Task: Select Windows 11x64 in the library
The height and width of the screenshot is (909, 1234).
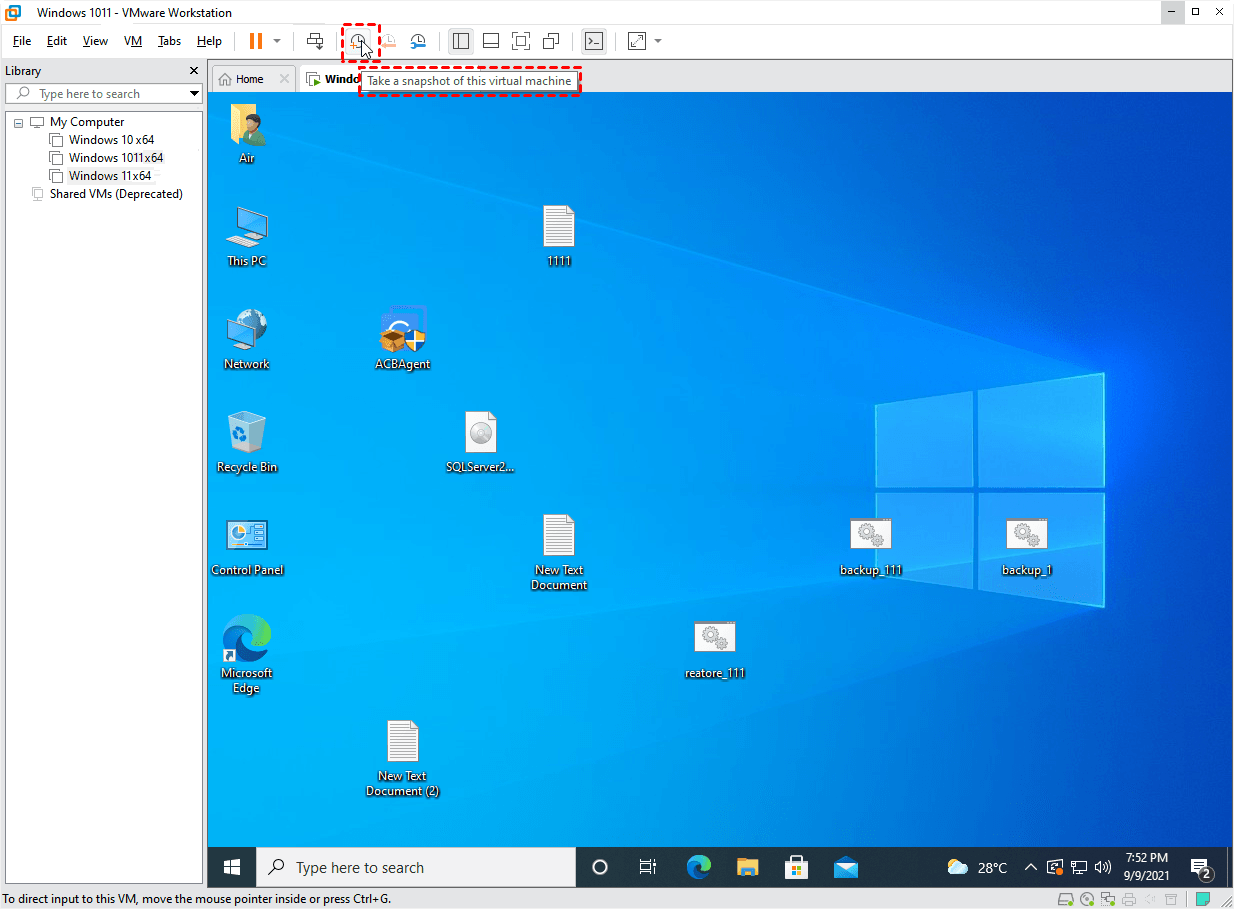Action: coord(109,176)
